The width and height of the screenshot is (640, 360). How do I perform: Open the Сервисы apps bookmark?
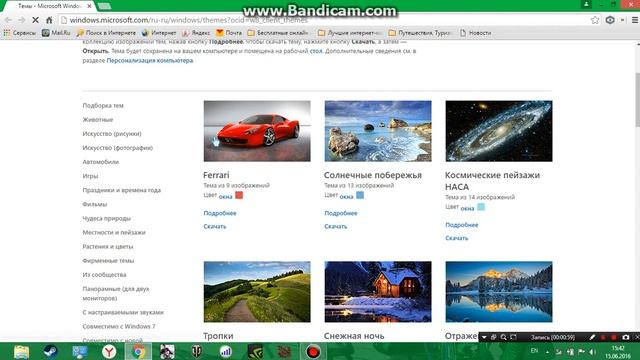tap(20, 33)
